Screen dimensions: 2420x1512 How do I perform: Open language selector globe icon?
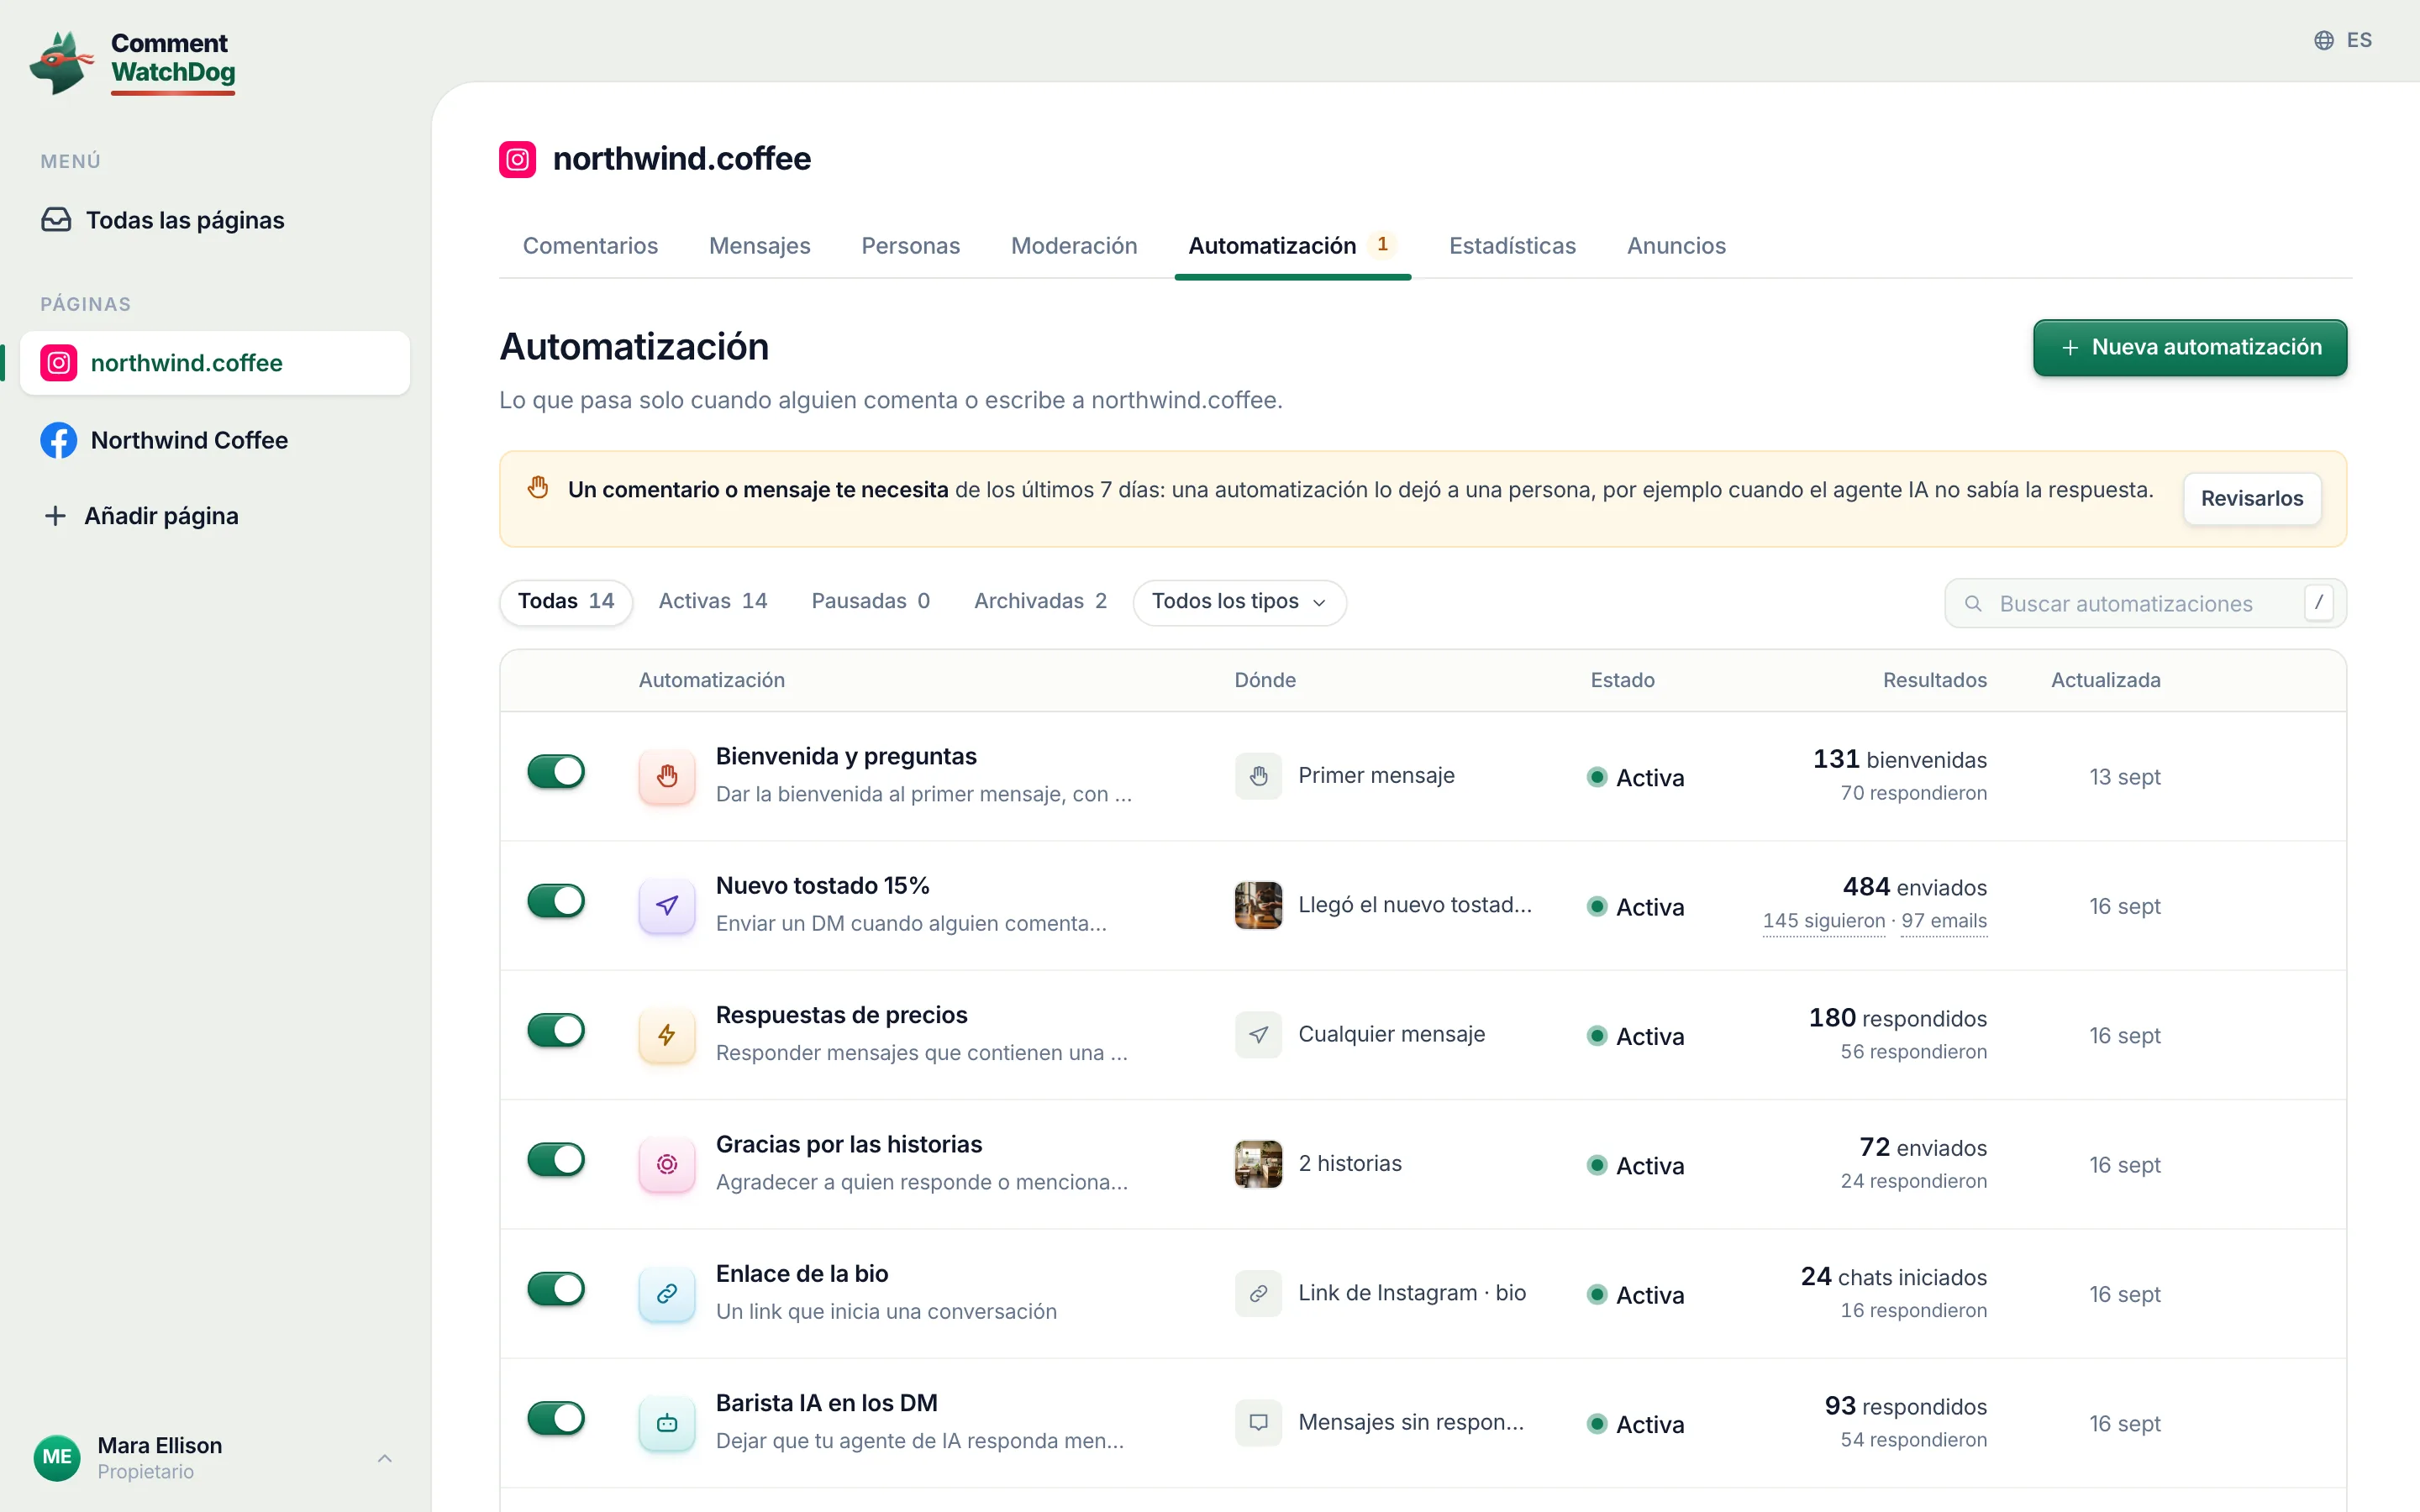pyautogui.click(x=2323, y=40)
